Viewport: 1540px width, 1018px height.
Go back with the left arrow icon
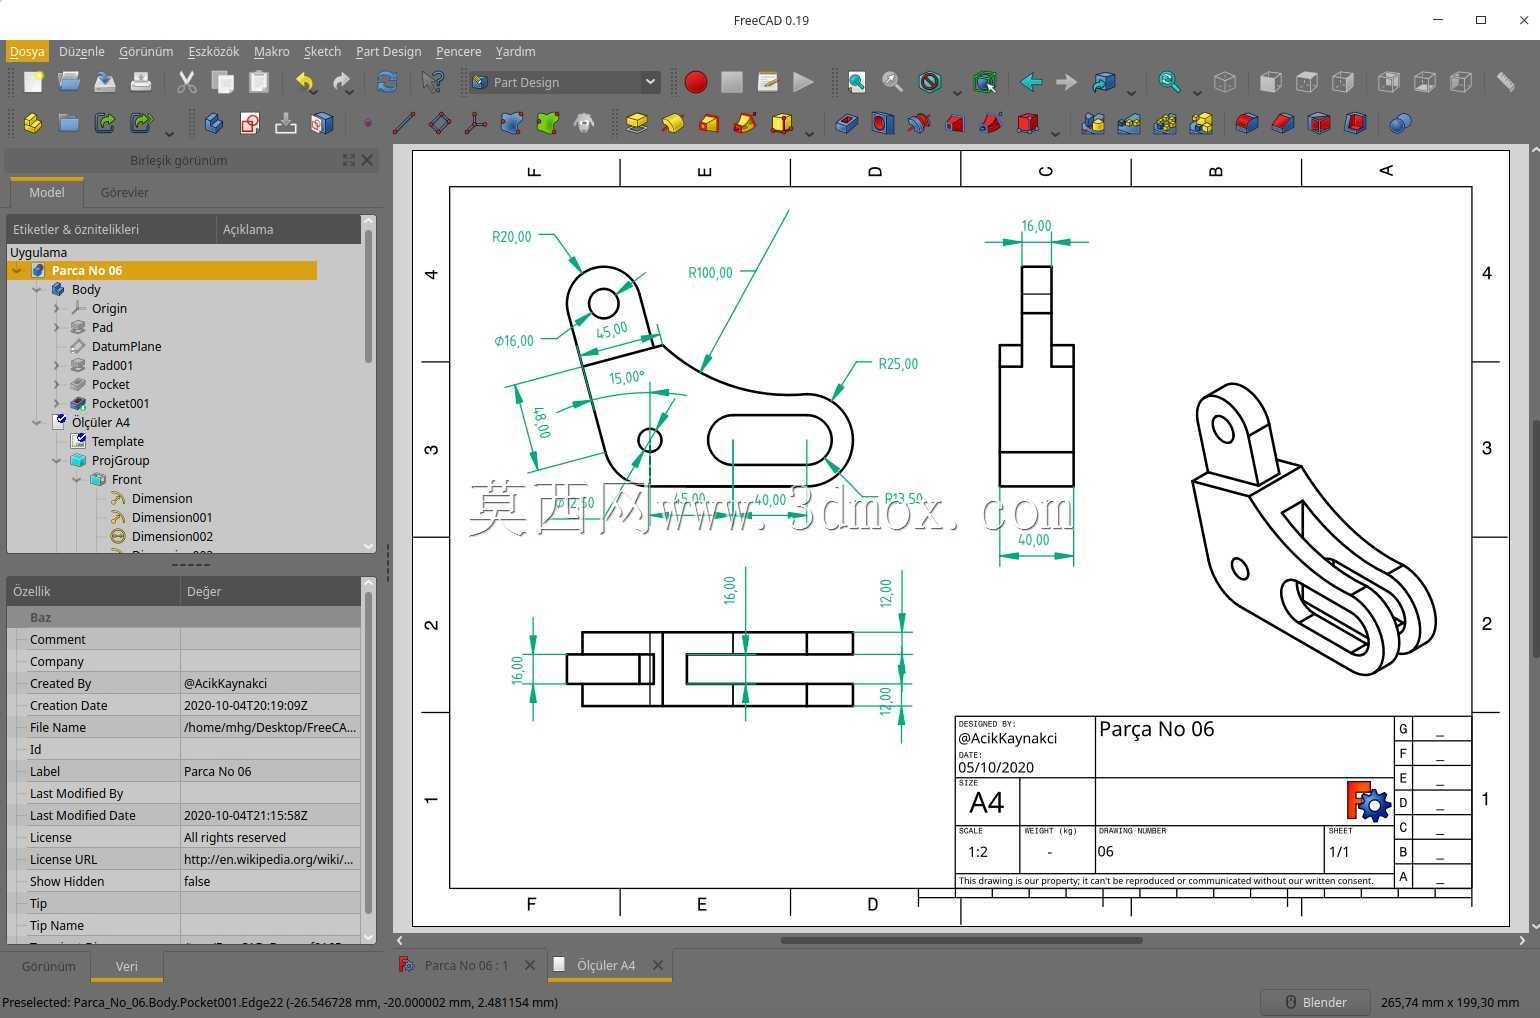pos(1031,82)
